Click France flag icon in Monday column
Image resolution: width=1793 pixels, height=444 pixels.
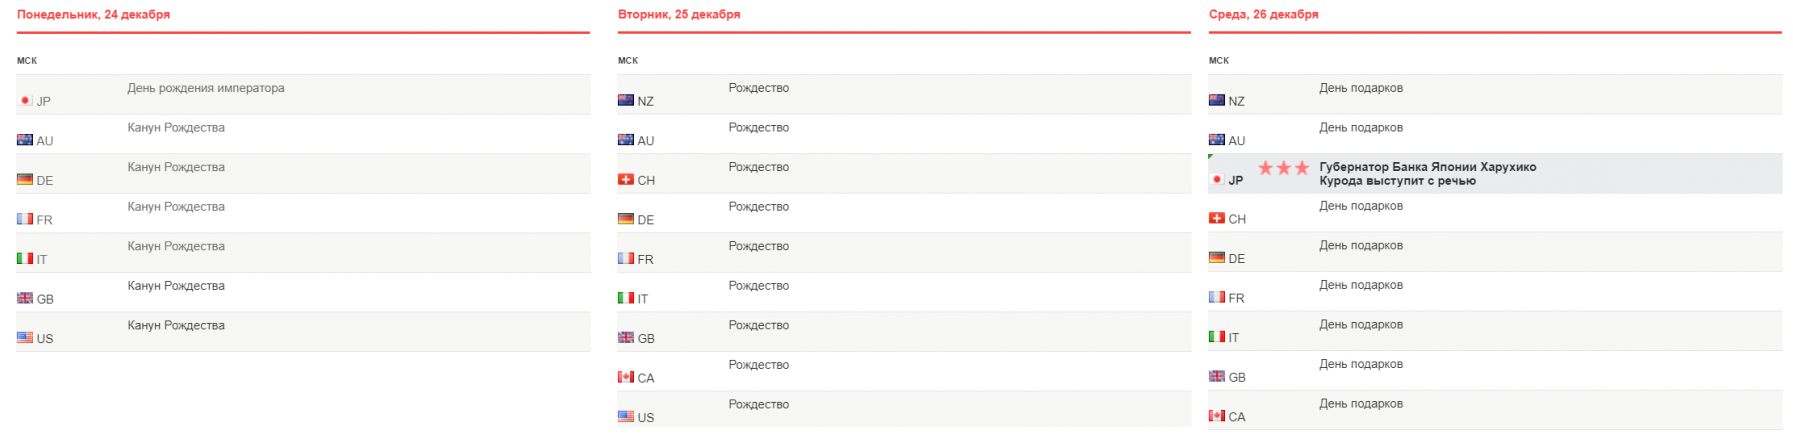25,219
